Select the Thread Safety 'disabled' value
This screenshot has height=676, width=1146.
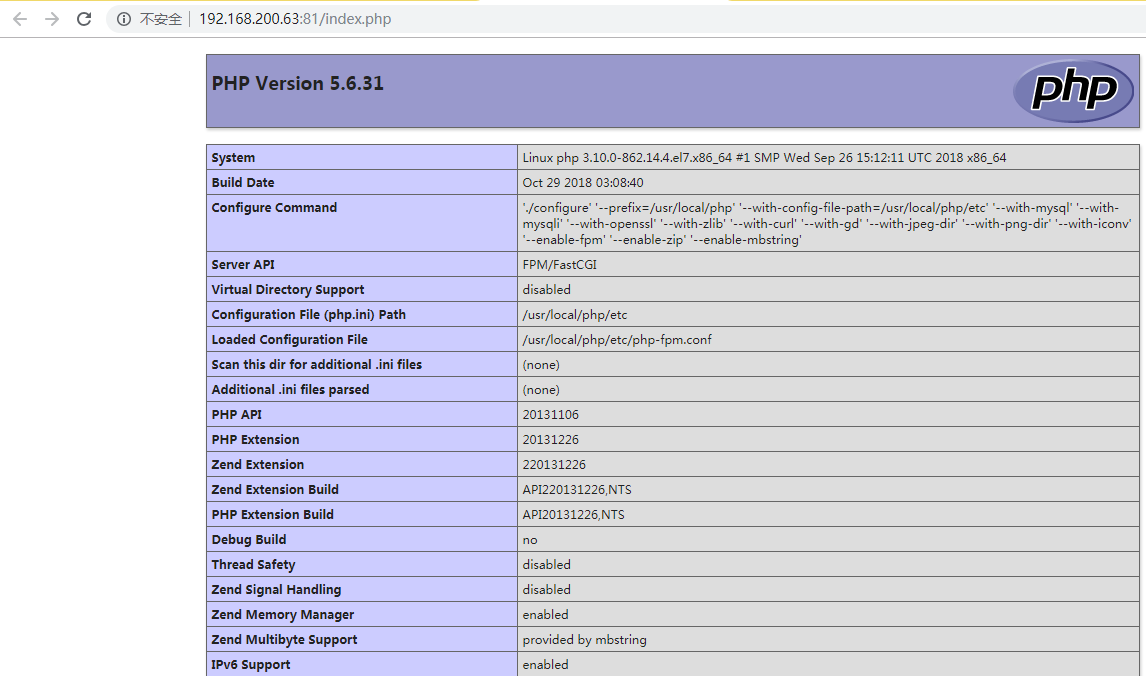coord(546,564)
